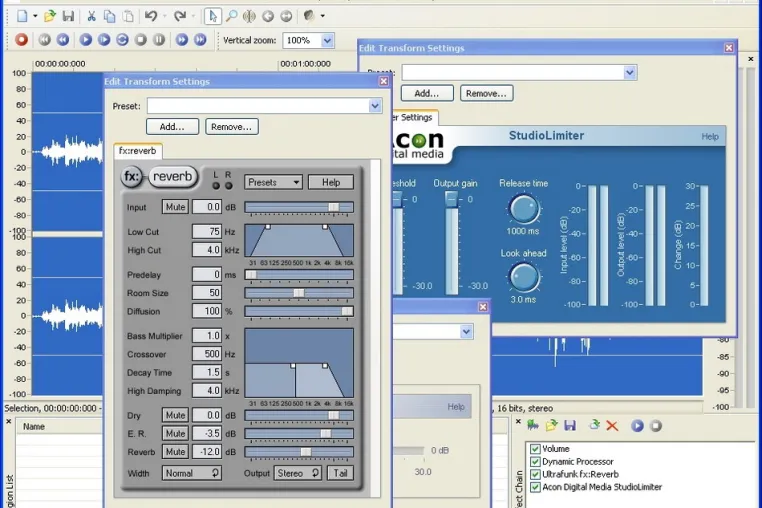
Task: Mute the Dry signal
Action: (x=175, y=415)
